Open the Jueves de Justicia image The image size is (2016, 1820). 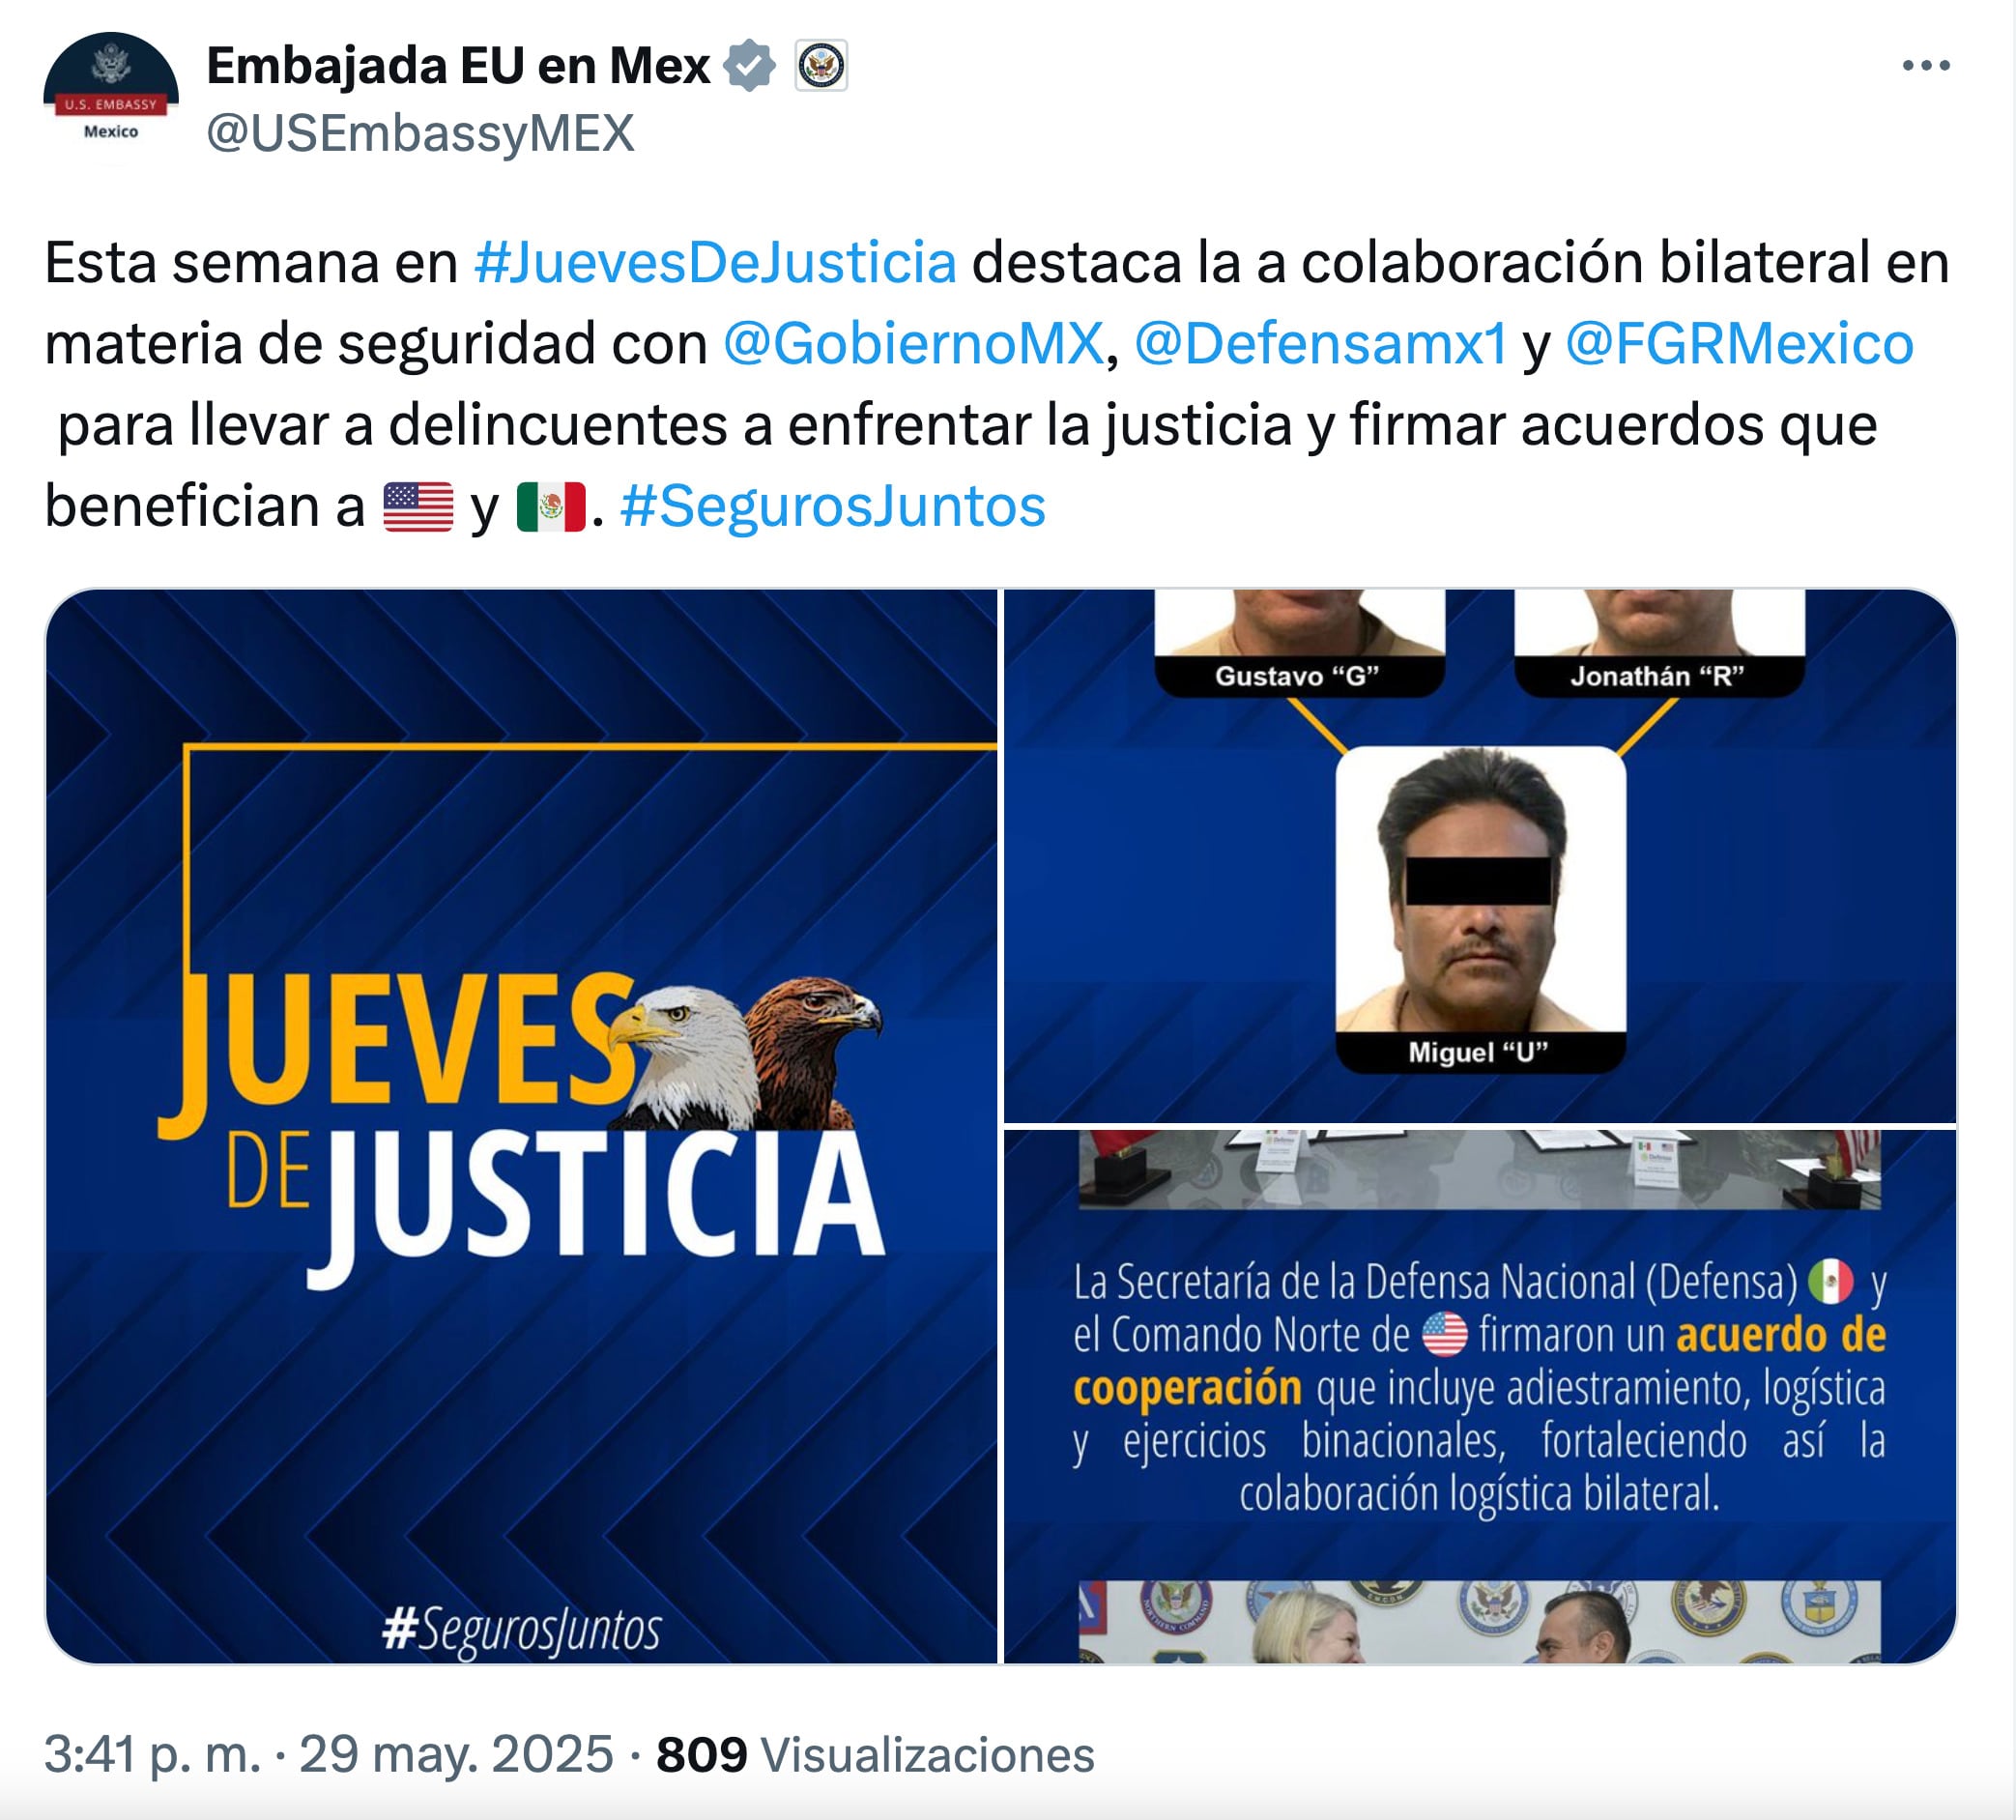point(521,1126)
